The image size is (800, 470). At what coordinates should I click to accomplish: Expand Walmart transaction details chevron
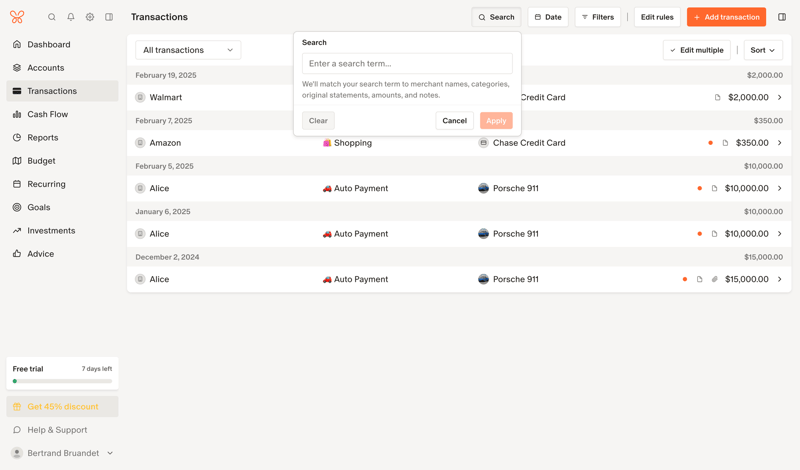(x=780, y=97)
